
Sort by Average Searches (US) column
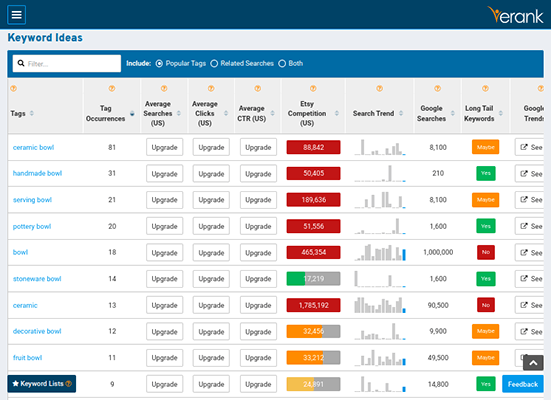coord(179,113)
